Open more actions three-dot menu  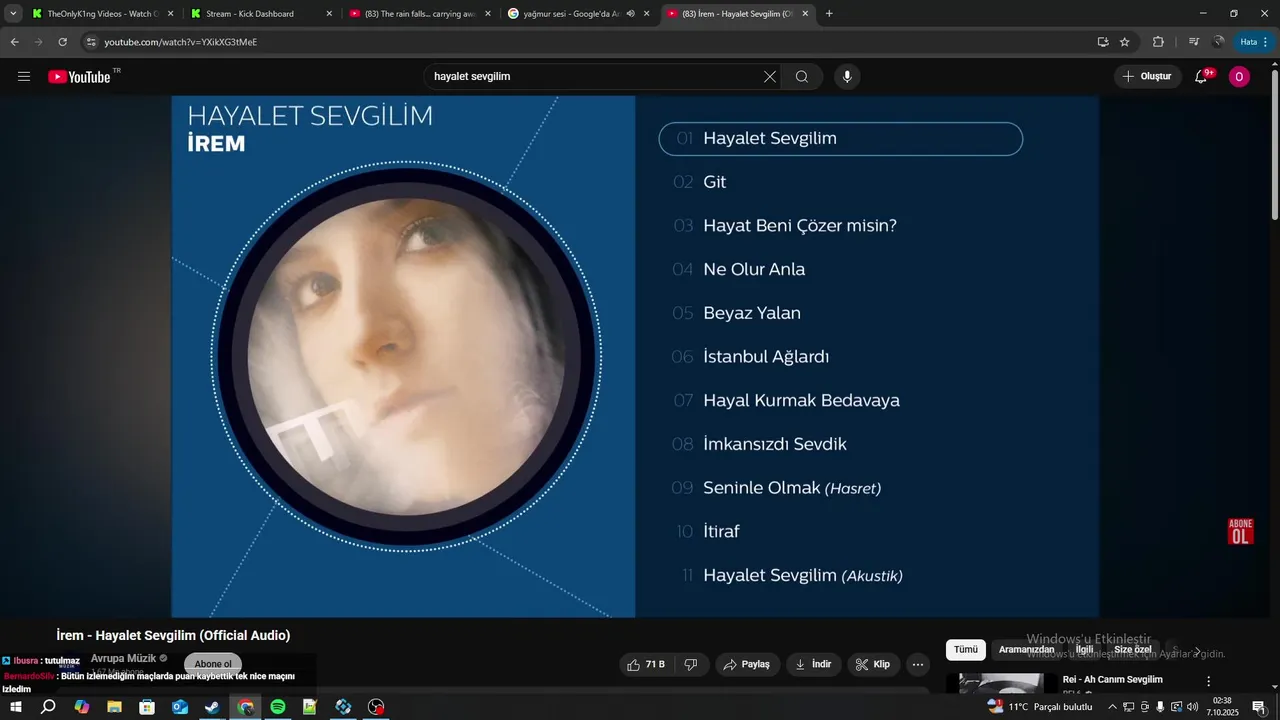click(918, 664)
